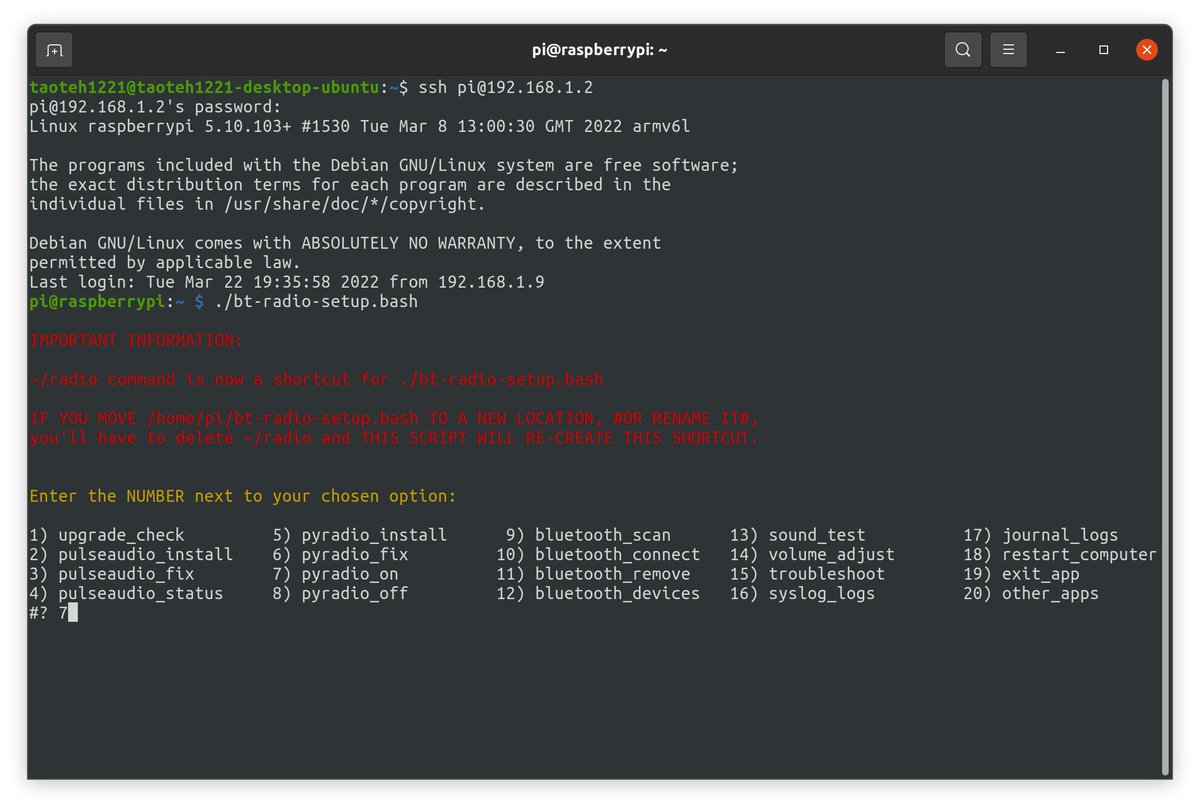
Task: Click the '13) sound_test' option text
Action: (798, 535)
